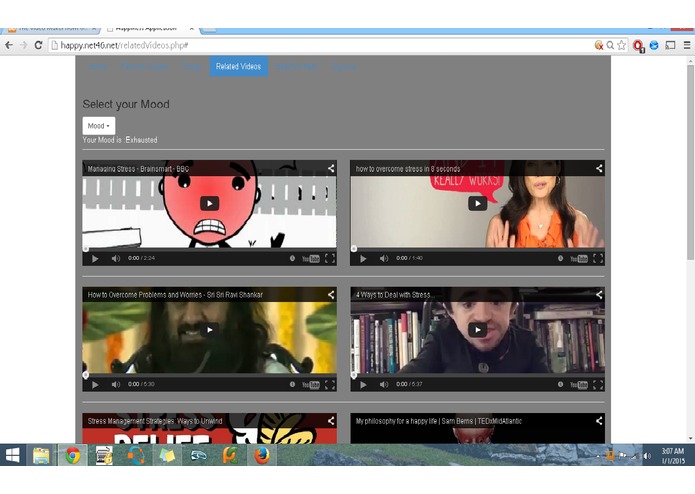
Task: Open the Chrome menu hamburger icon
Action: click(x=687, y=45)
